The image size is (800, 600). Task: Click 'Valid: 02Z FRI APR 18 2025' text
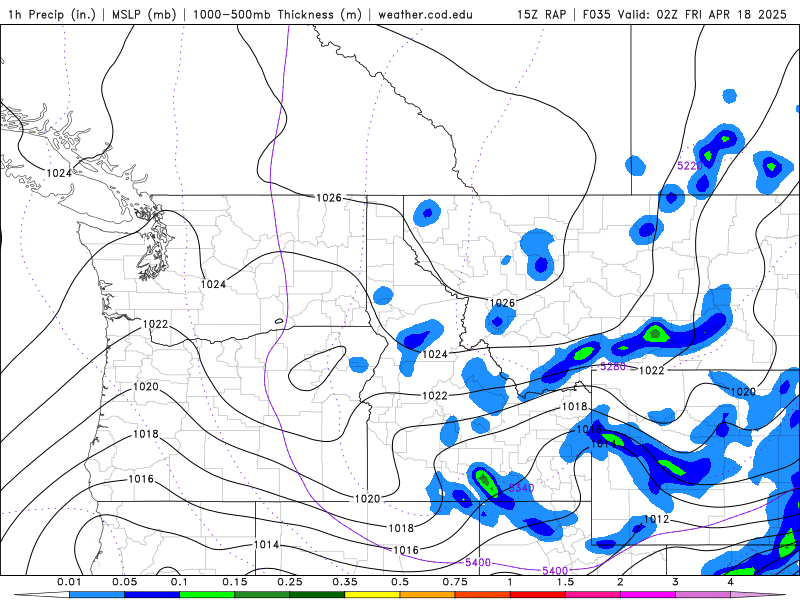702,14
